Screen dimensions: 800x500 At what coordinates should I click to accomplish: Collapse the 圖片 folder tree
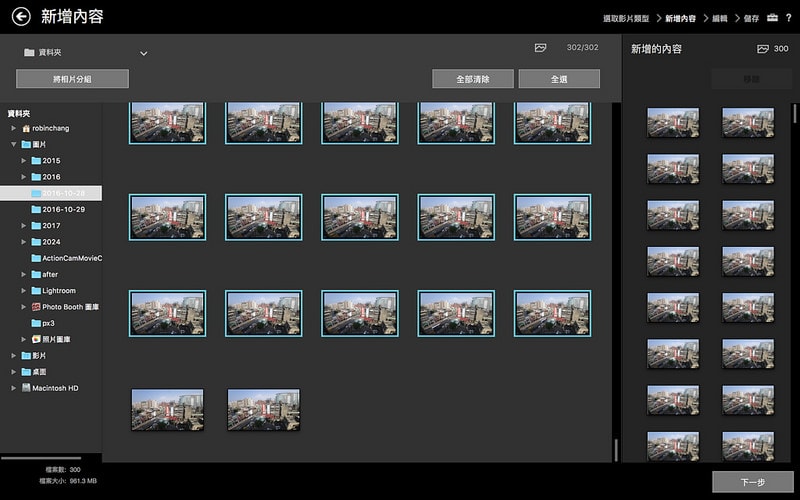click(14, 145)
